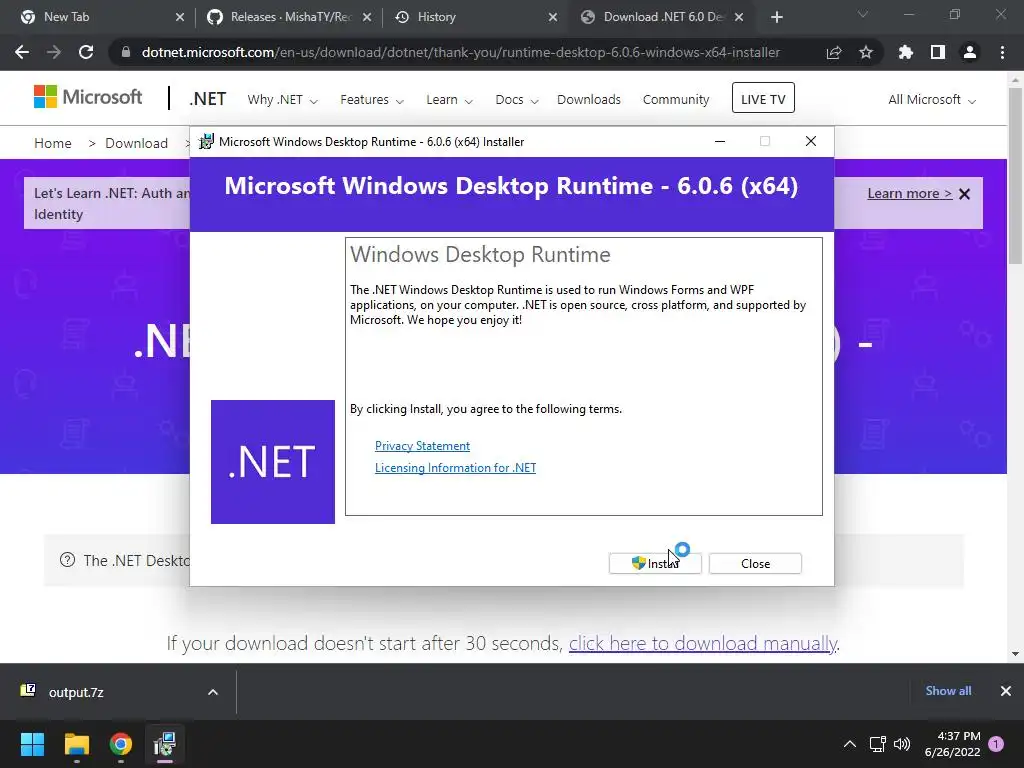The height and width of the screenshot is (768, 1024).
Task: Expand the All Microsoft menu
Action: 932,99
